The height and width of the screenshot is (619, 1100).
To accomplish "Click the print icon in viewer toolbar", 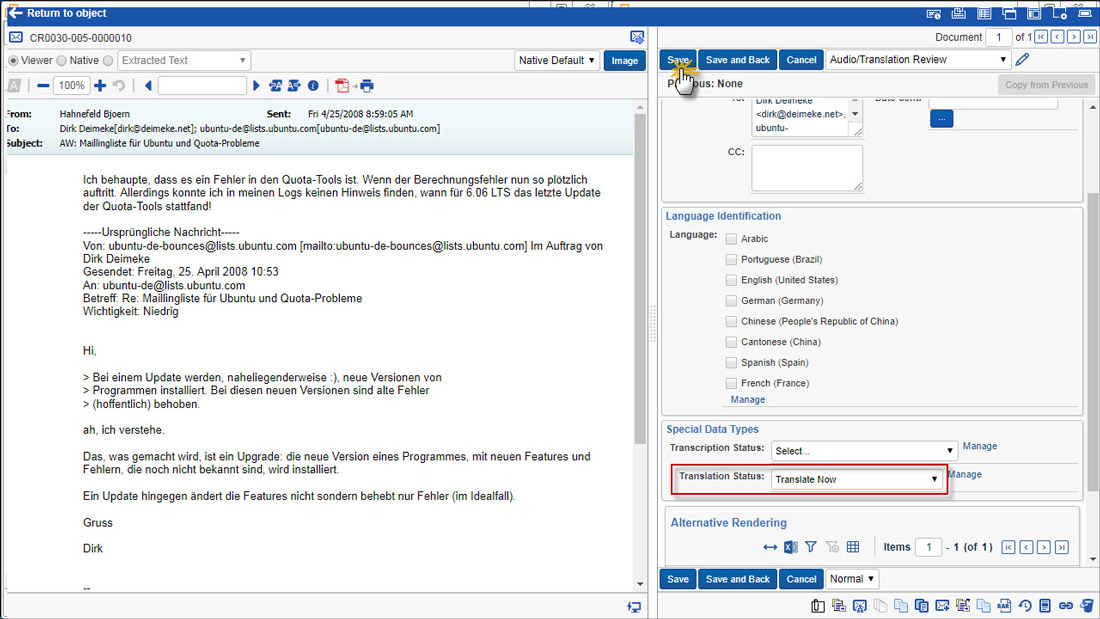I will [366, 86].
